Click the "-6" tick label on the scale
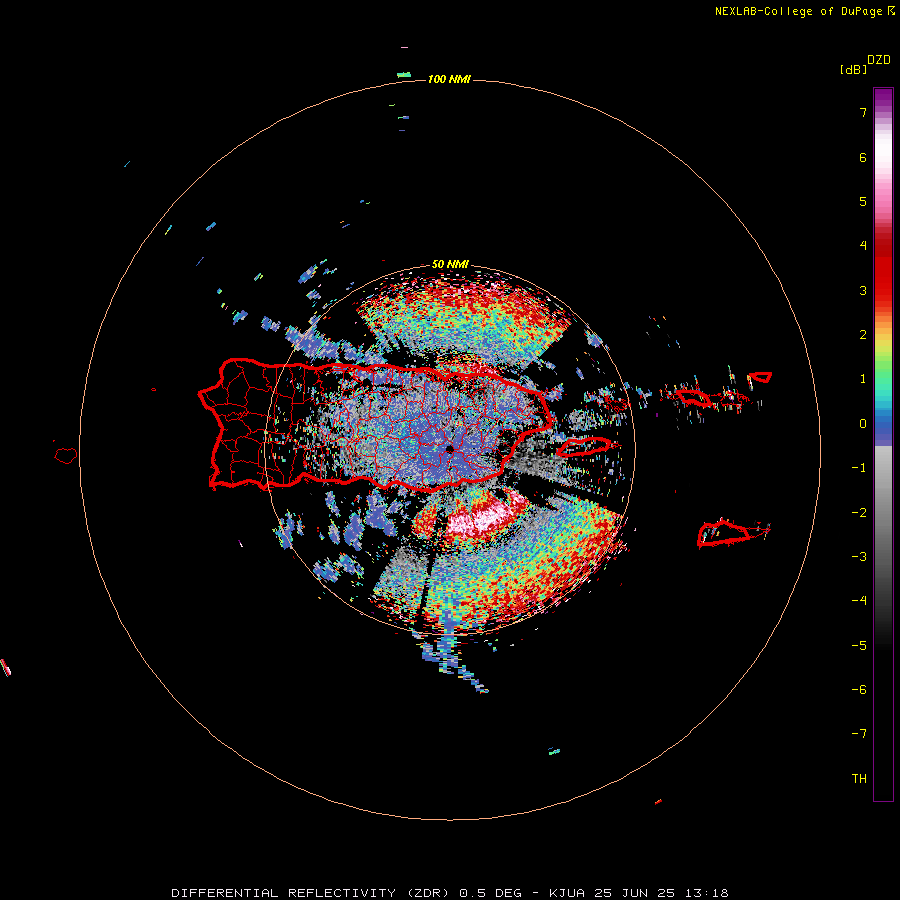This screenshot has width=900, height=900. [x=859, y=690]
